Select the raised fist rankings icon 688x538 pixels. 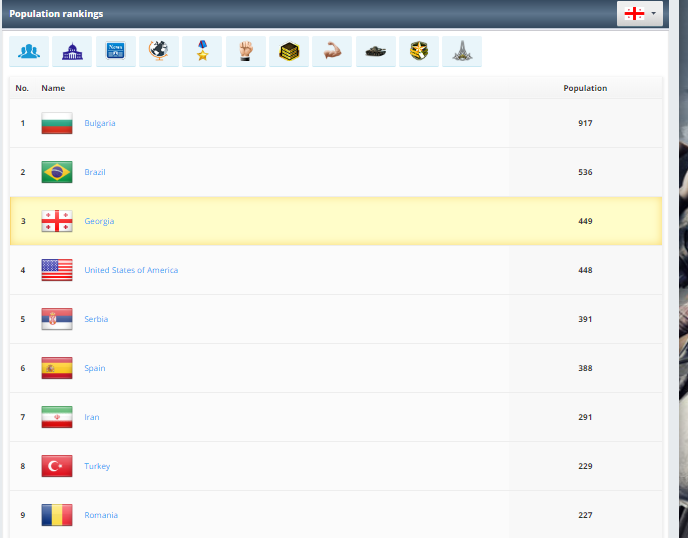(246, 51)
